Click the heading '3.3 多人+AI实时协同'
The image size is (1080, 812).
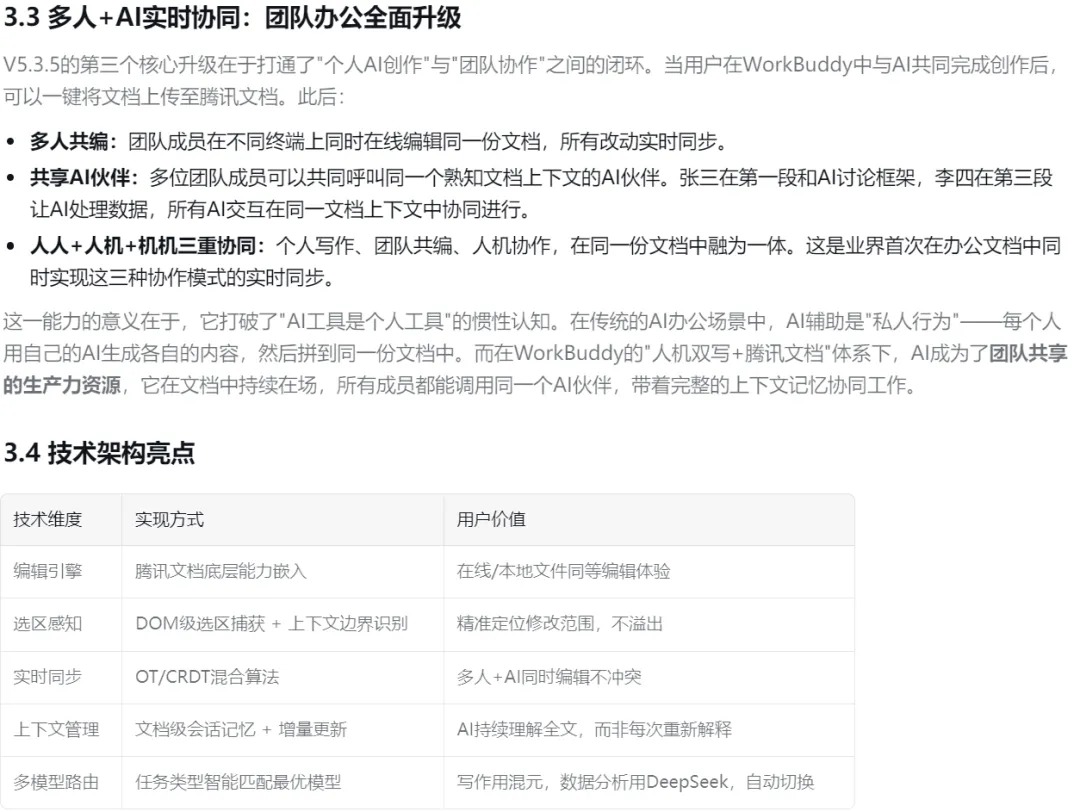(233, 17)
